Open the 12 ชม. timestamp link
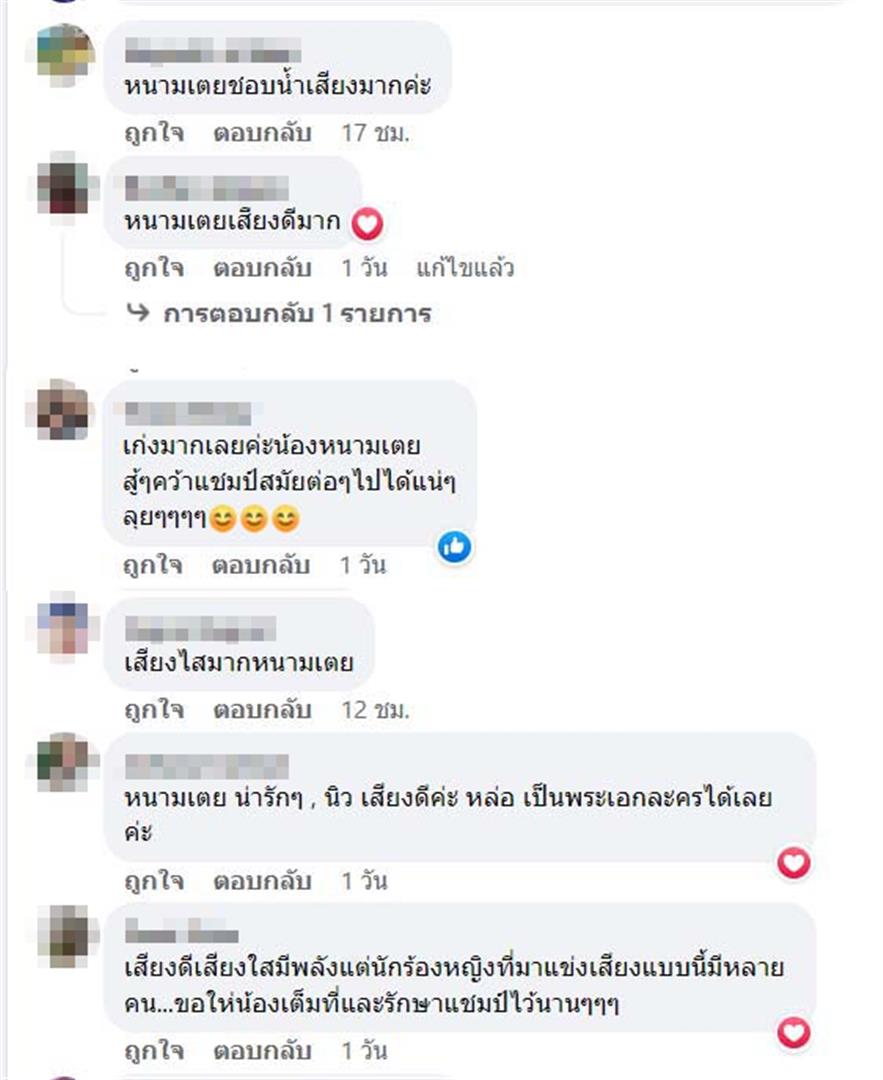This screenshot has width=883, height=1080. 375,710
